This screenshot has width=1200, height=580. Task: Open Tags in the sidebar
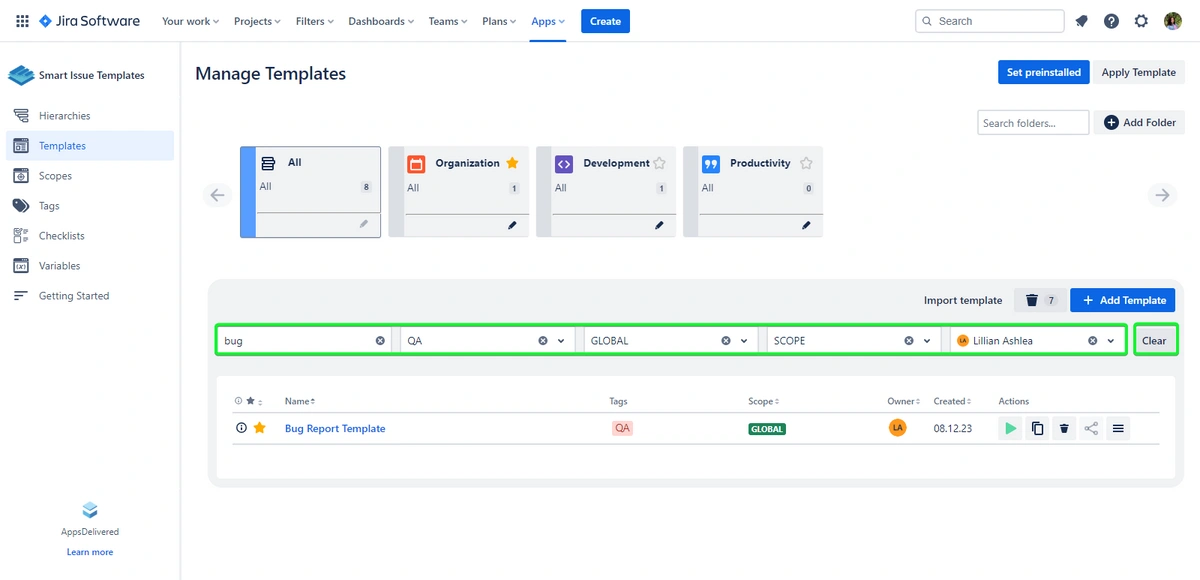[x=90, y=206]
